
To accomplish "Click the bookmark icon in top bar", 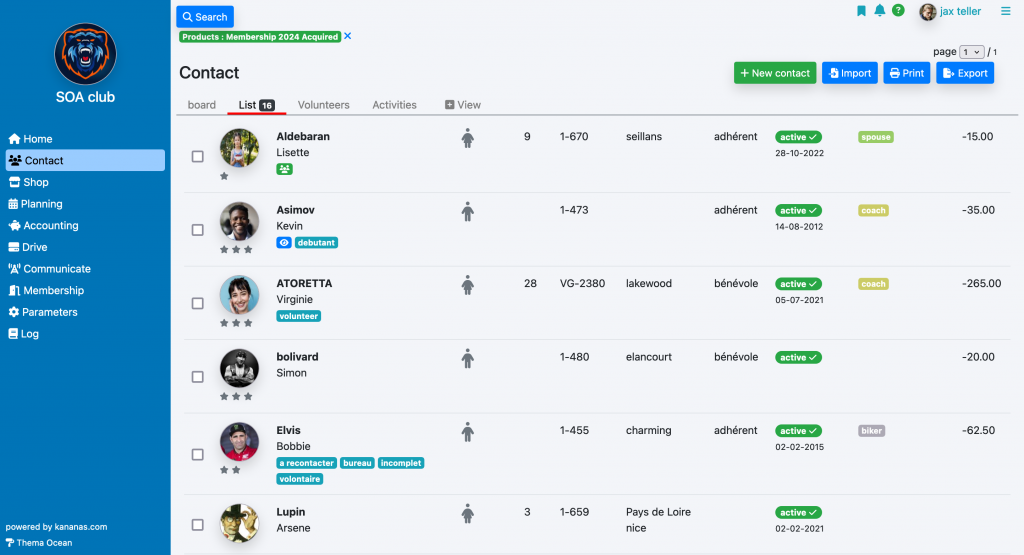I will click(x=861, y=11).
